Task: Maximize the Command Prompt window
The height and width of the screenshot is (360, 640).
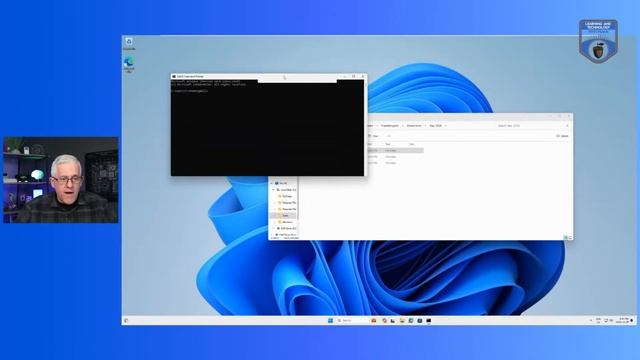Action: pos(353,76)
